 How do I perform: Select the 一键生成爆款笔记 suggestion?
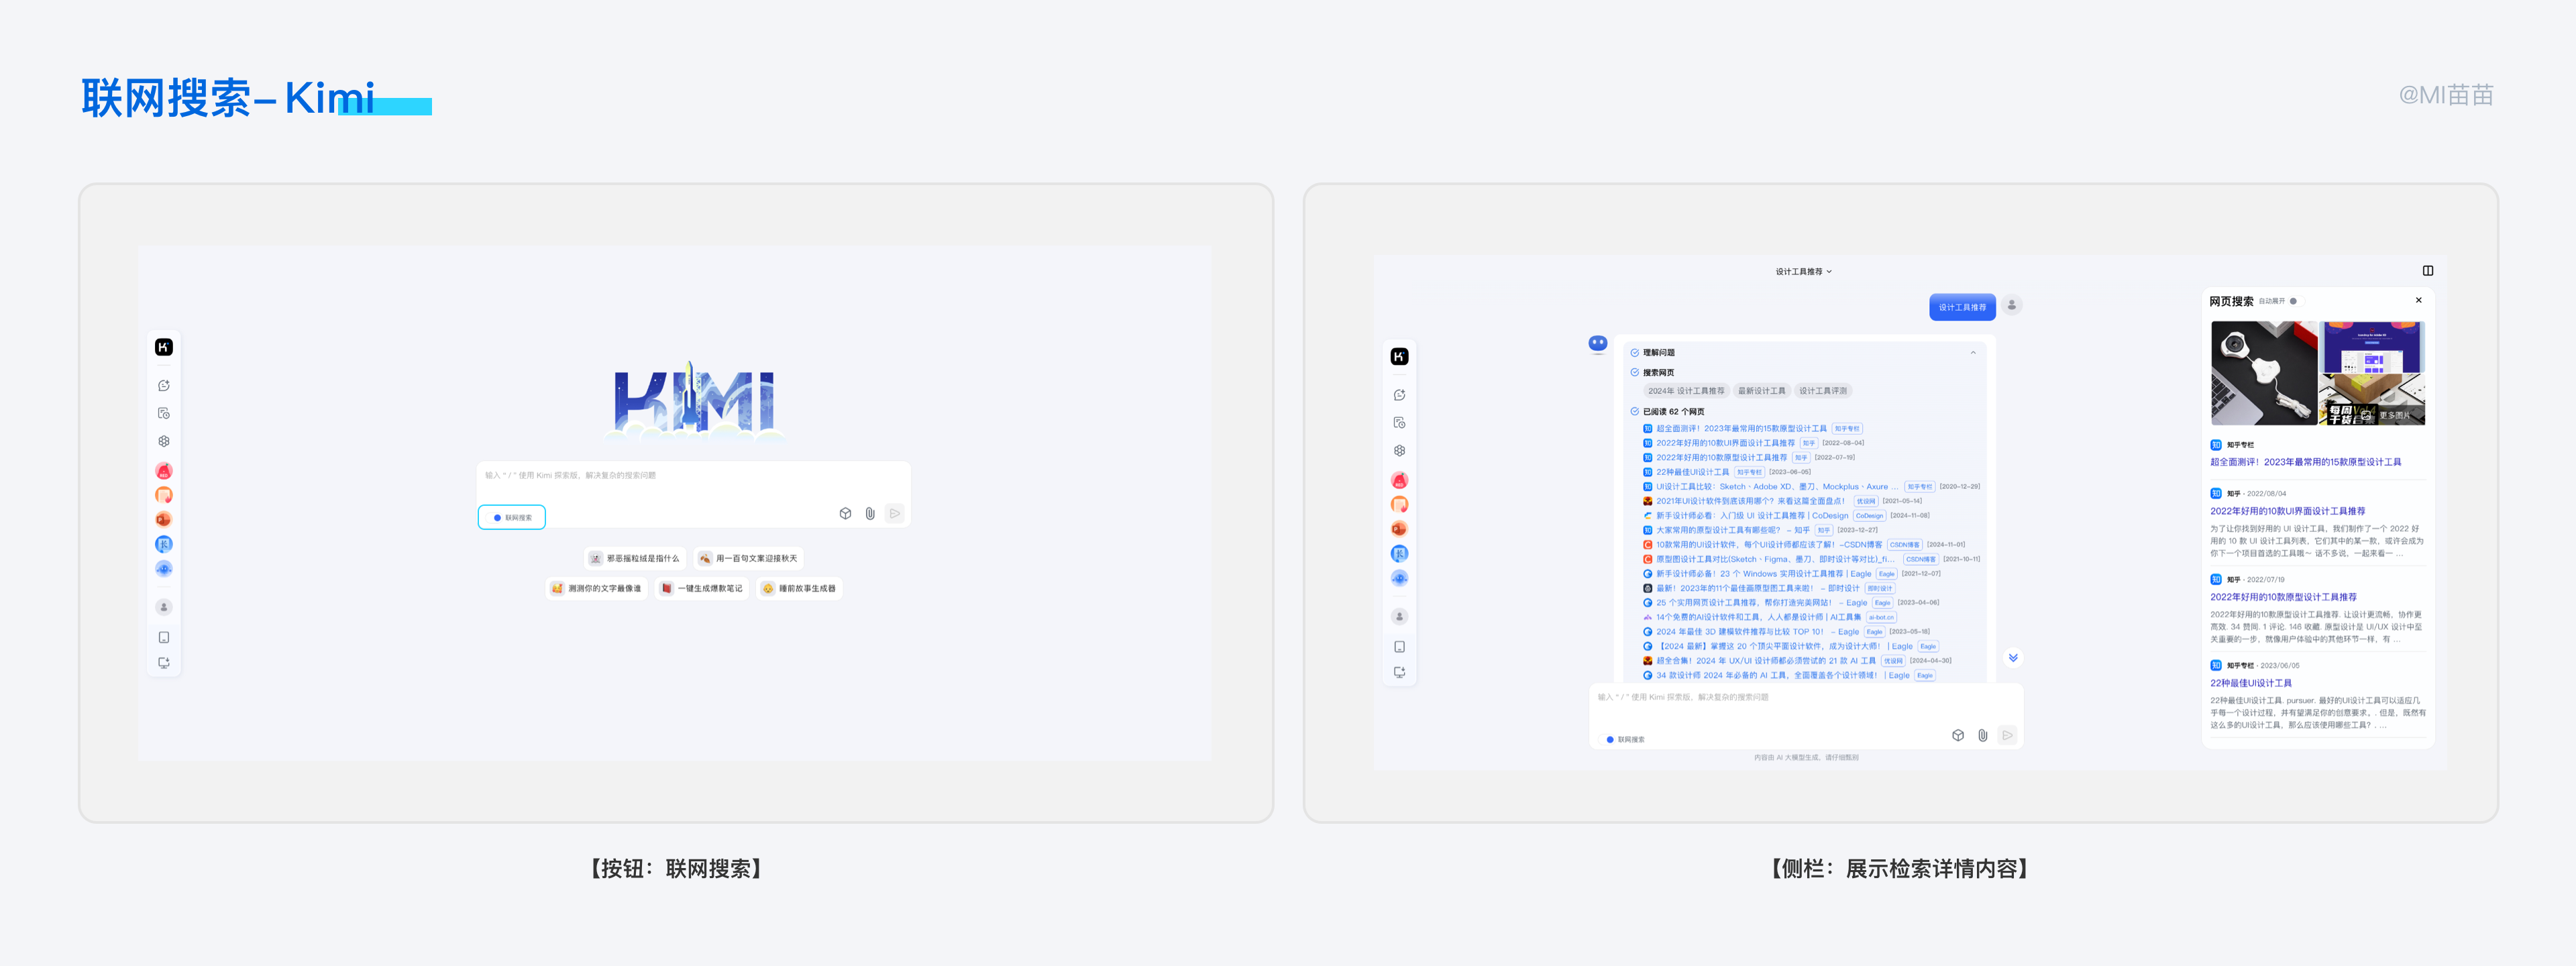point(702,589)
